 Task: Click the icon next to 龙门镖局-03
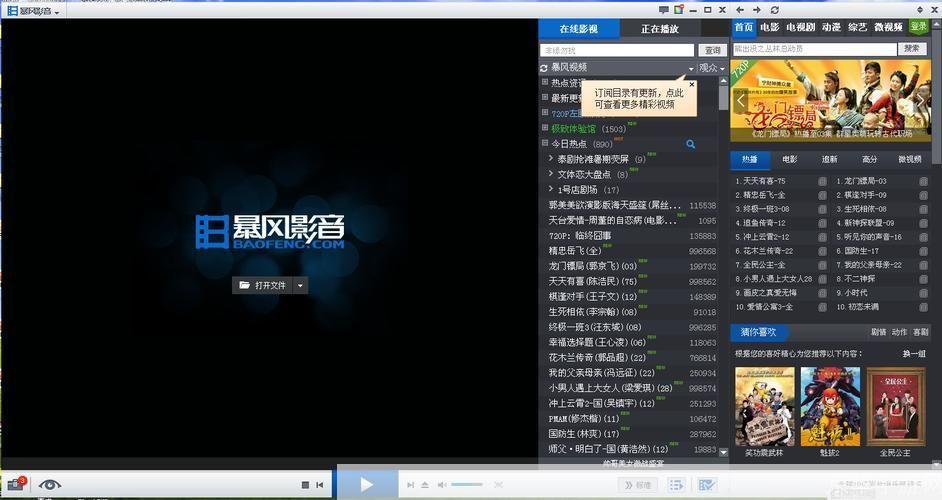923,181
